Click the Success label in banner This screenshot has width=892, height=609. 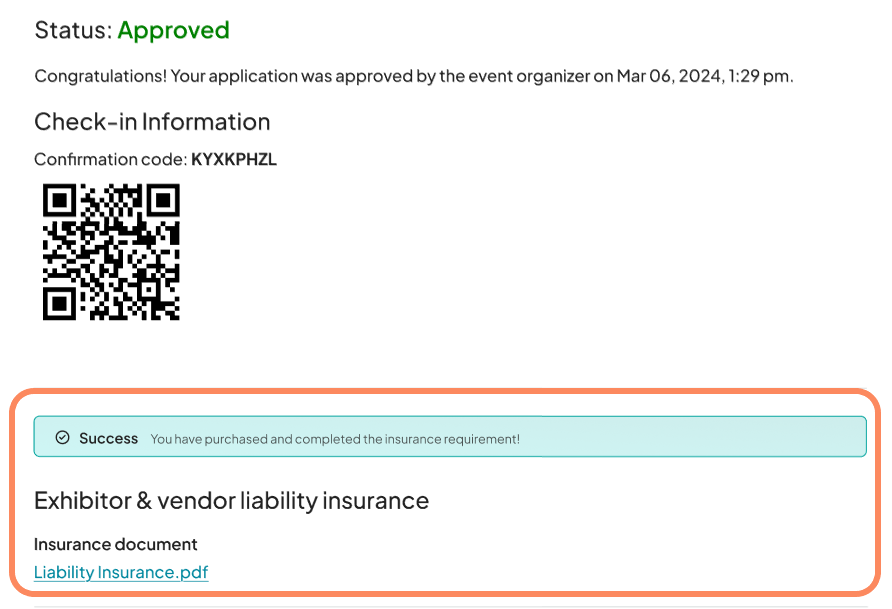(x=109, y=438)
